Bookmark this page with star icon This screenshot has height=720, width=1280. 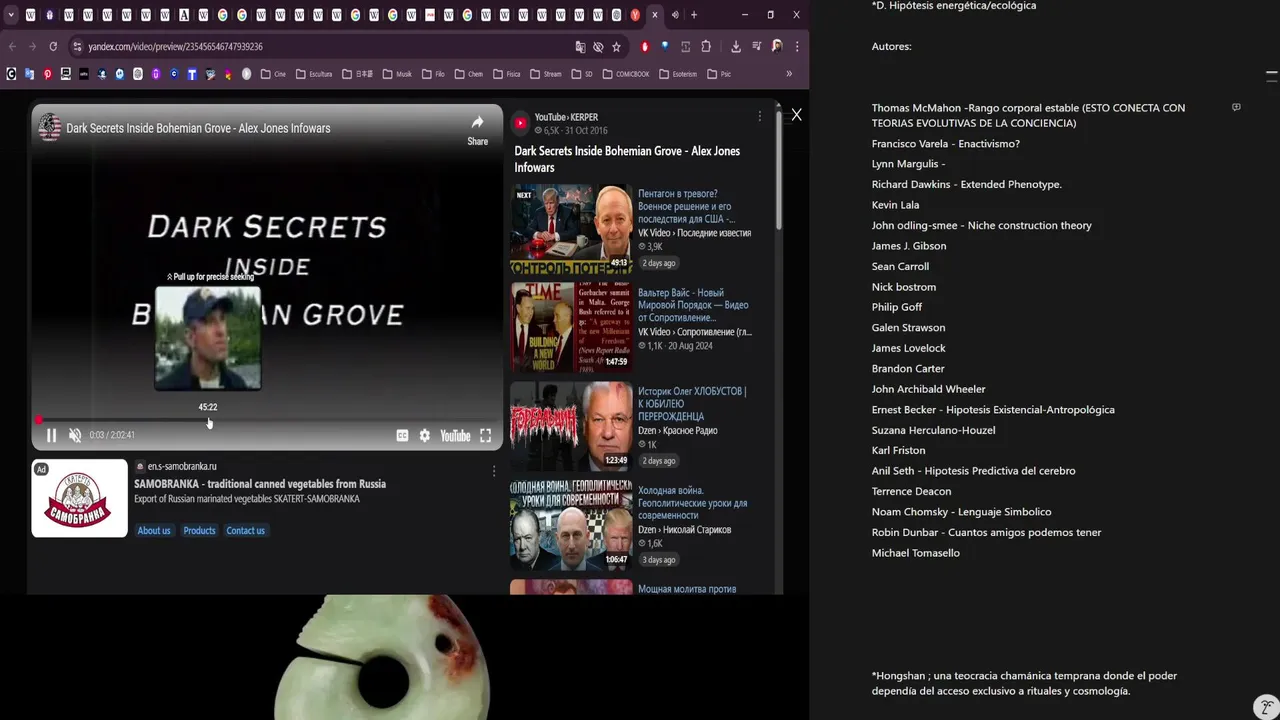pyautogui.click(x=616, y=46)
